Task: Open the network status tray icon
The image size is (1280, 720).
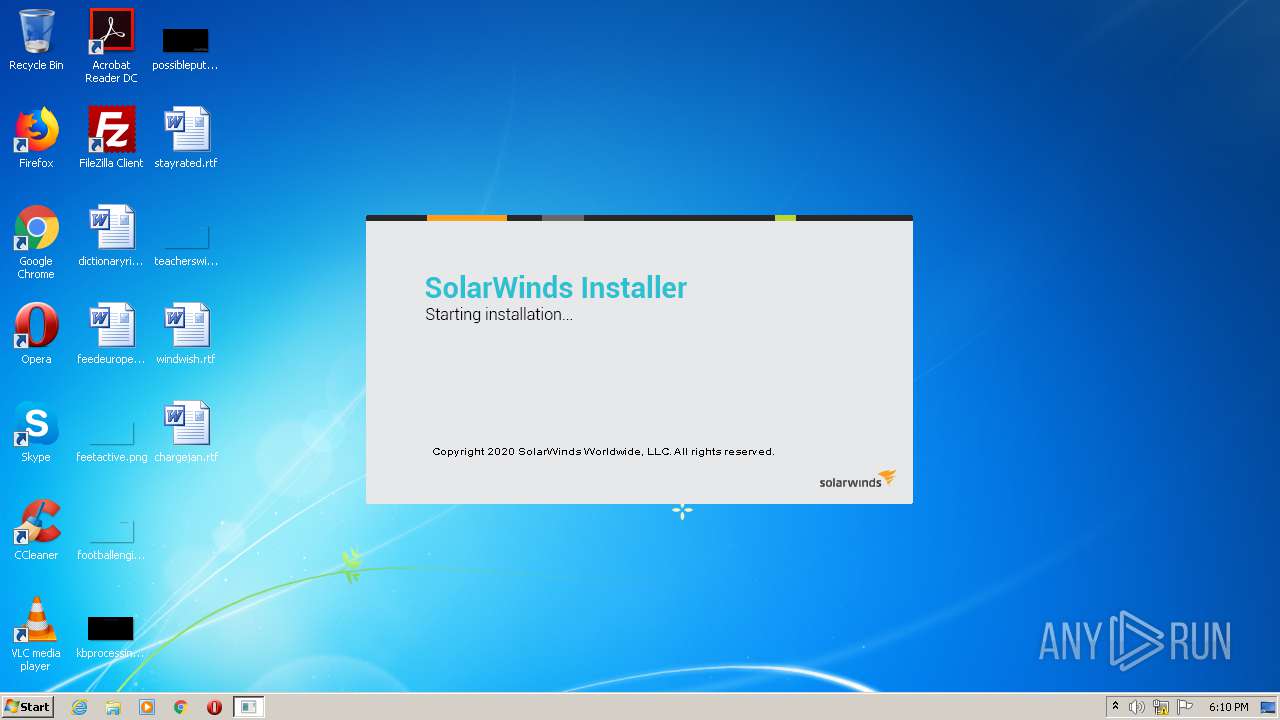Action: pyautogui.click(x=1161, y=707)
